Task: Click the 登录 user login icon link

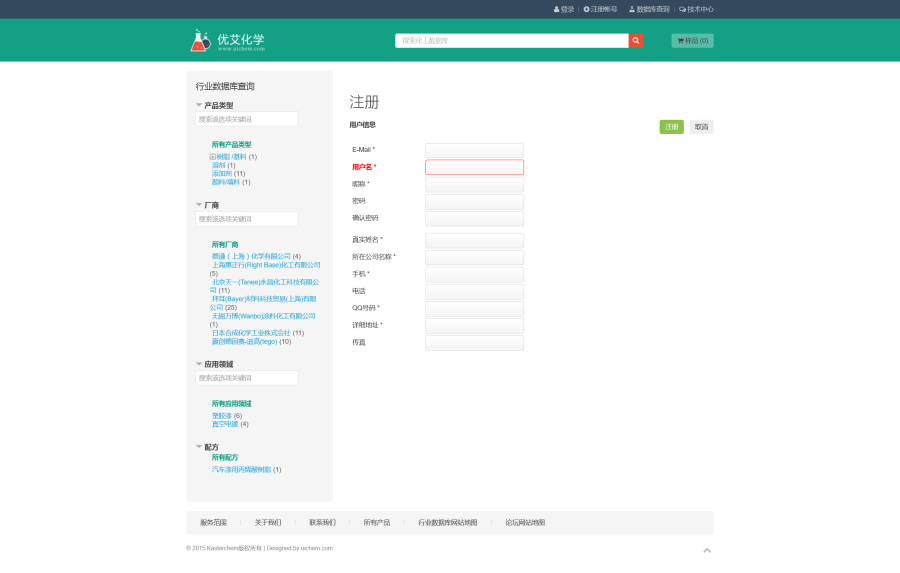Action: pos(564,9)
